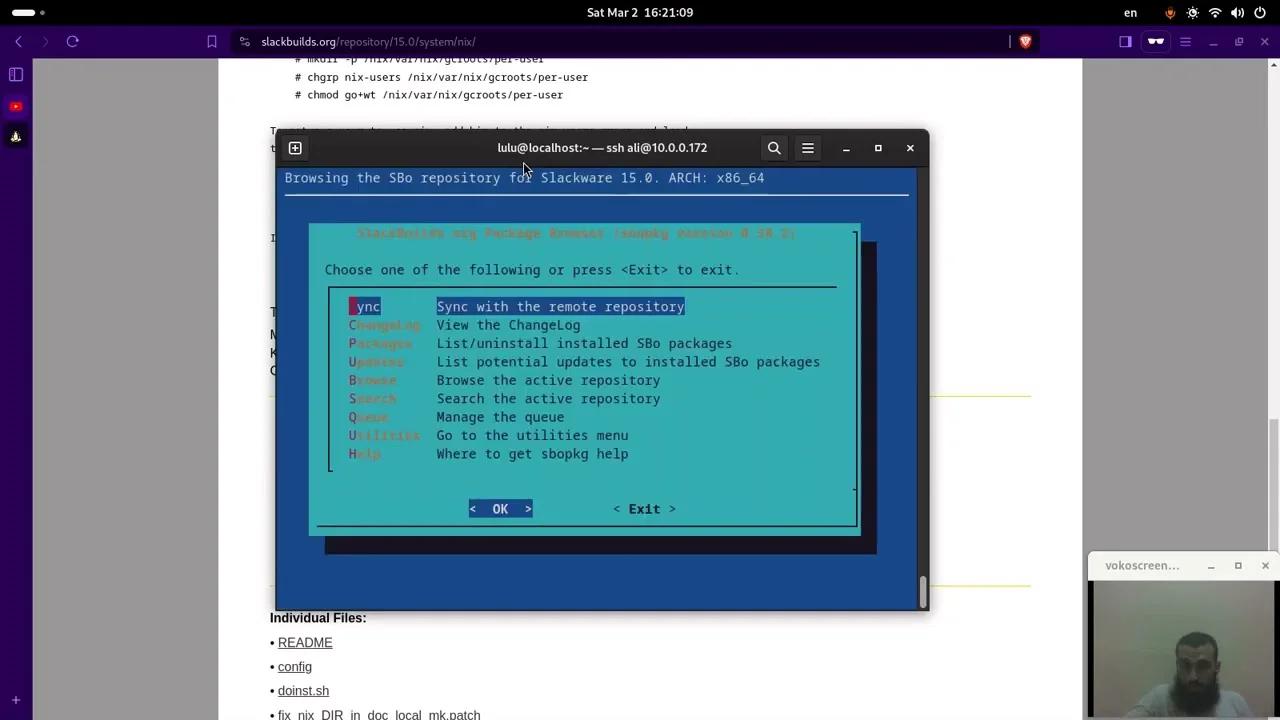Image resolution: width=1280 pixels, height=720 pixels.
Task: Open the README file link
Action: [x=305, y=642]
